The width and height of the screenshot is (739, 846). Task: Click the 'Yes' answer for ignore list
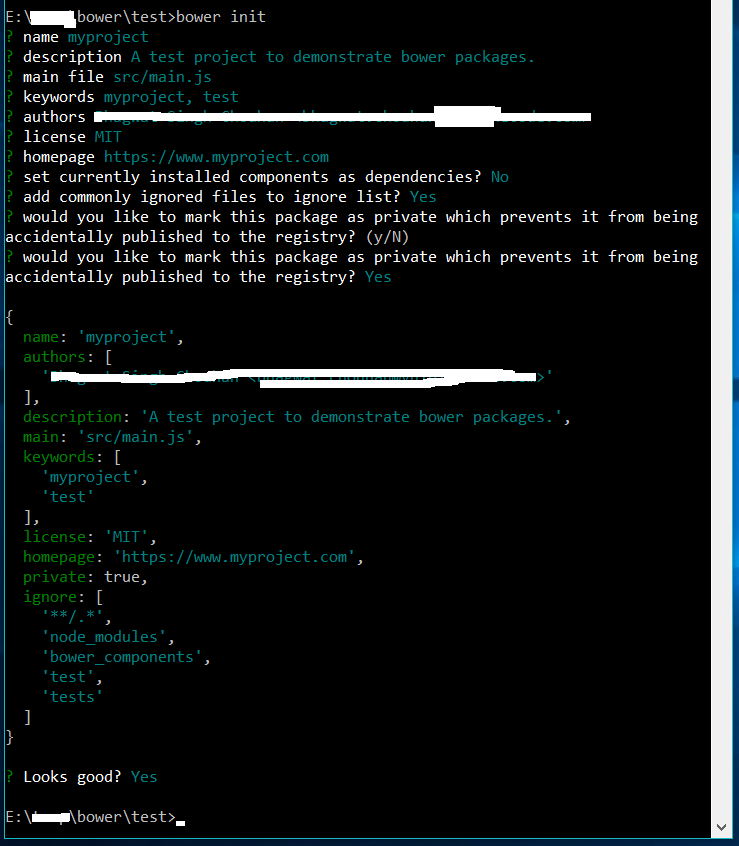tap(423, 197)
